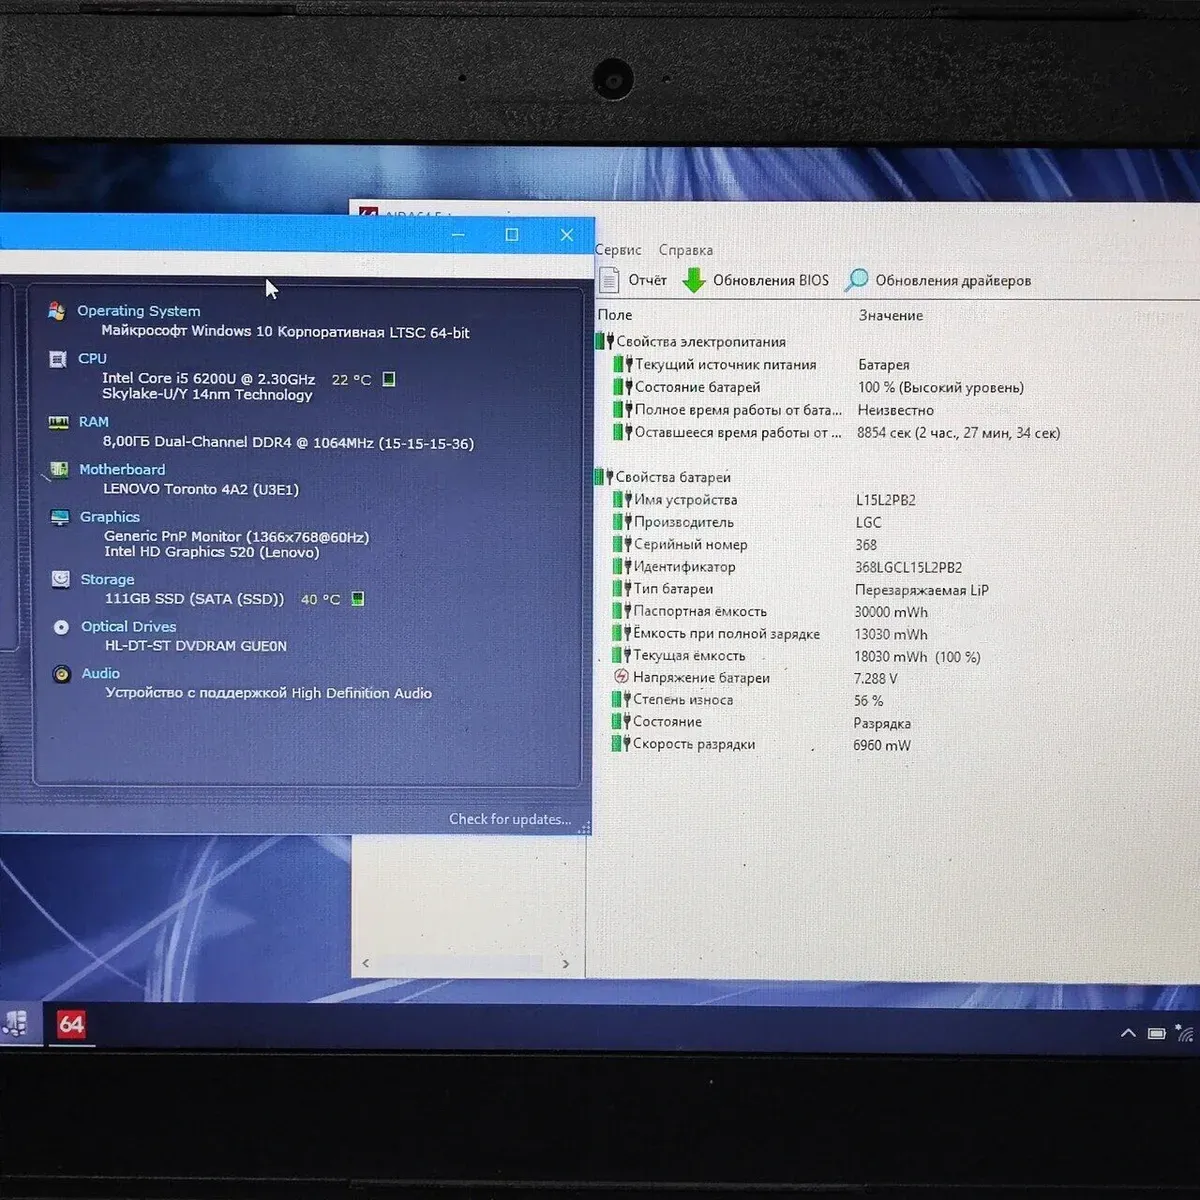The image size is (1200, 1200).
Task: Click the Обновления BIOS green arrow button
Action: 756,281
